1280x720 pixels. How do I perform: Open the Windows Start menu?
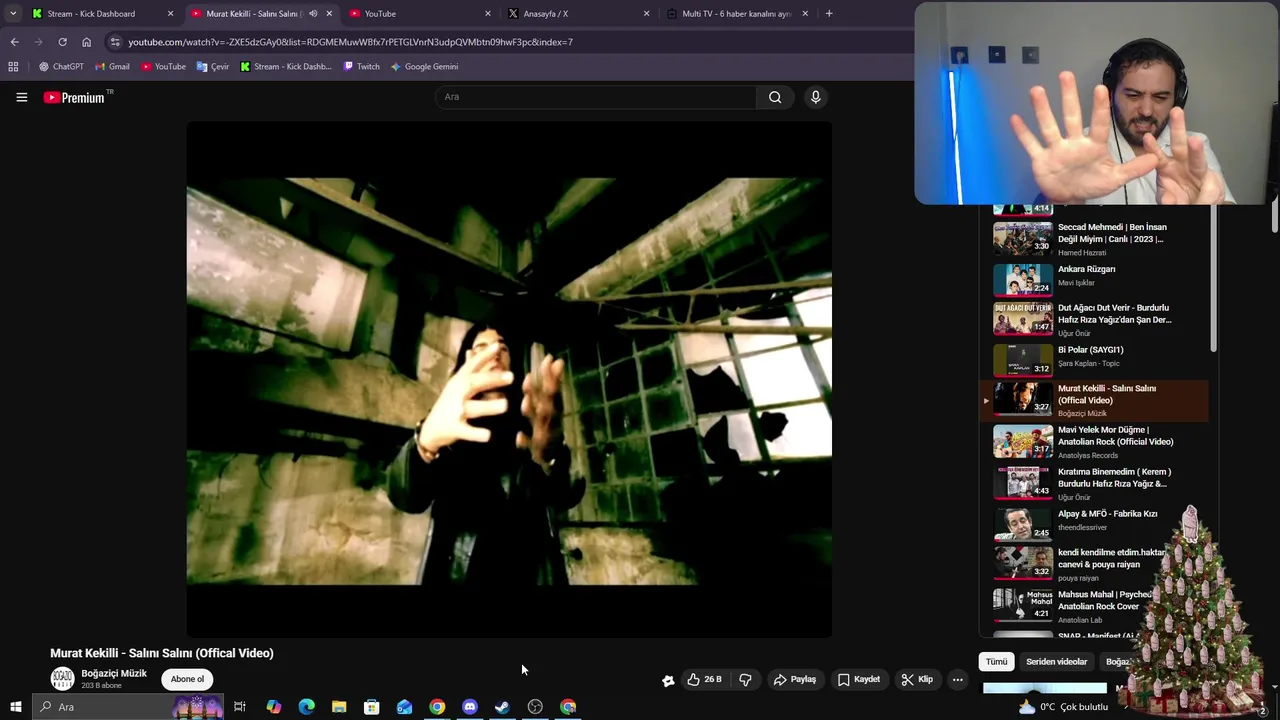click(x=15, y=707)
